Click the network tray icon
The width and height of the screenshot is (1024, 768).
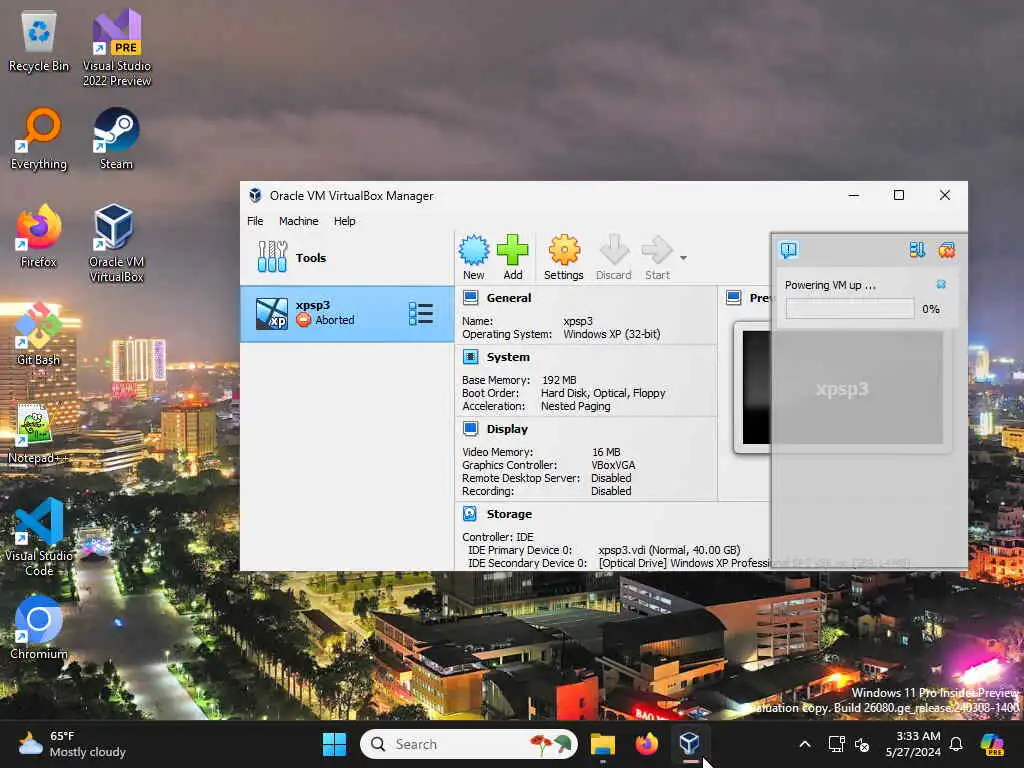(x=837, y=744)
